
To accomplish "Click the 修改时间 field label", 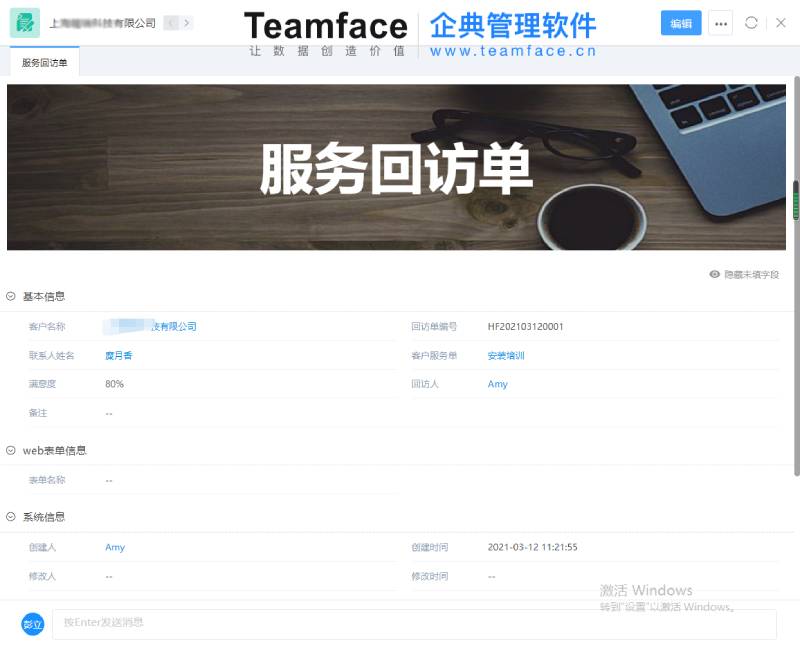I will (x=430, y=576).
